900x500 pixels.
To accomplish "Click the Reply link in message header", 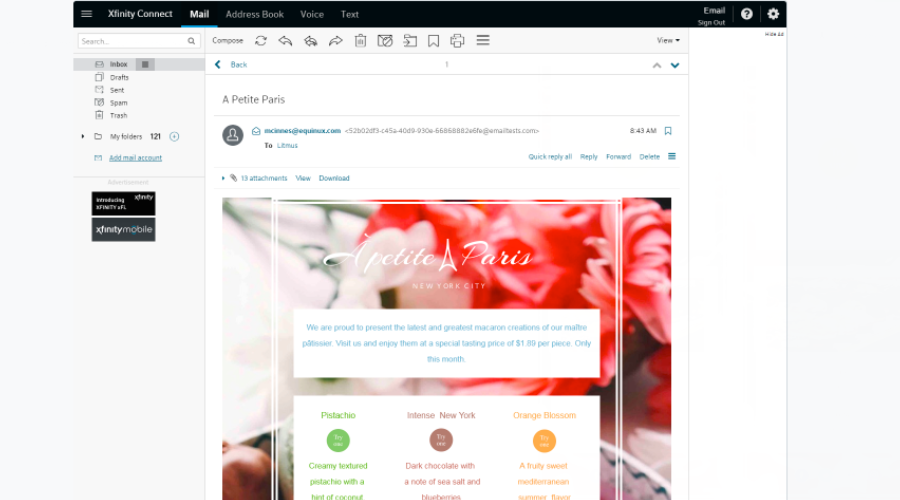I will 588,157.
